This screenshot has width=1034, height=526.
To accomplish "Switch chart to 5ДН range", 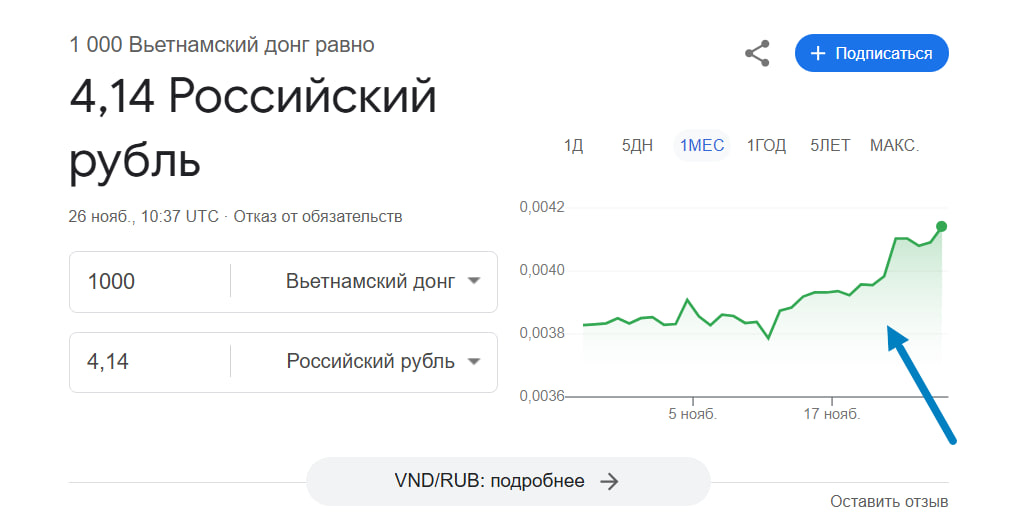I will point(637,146).
